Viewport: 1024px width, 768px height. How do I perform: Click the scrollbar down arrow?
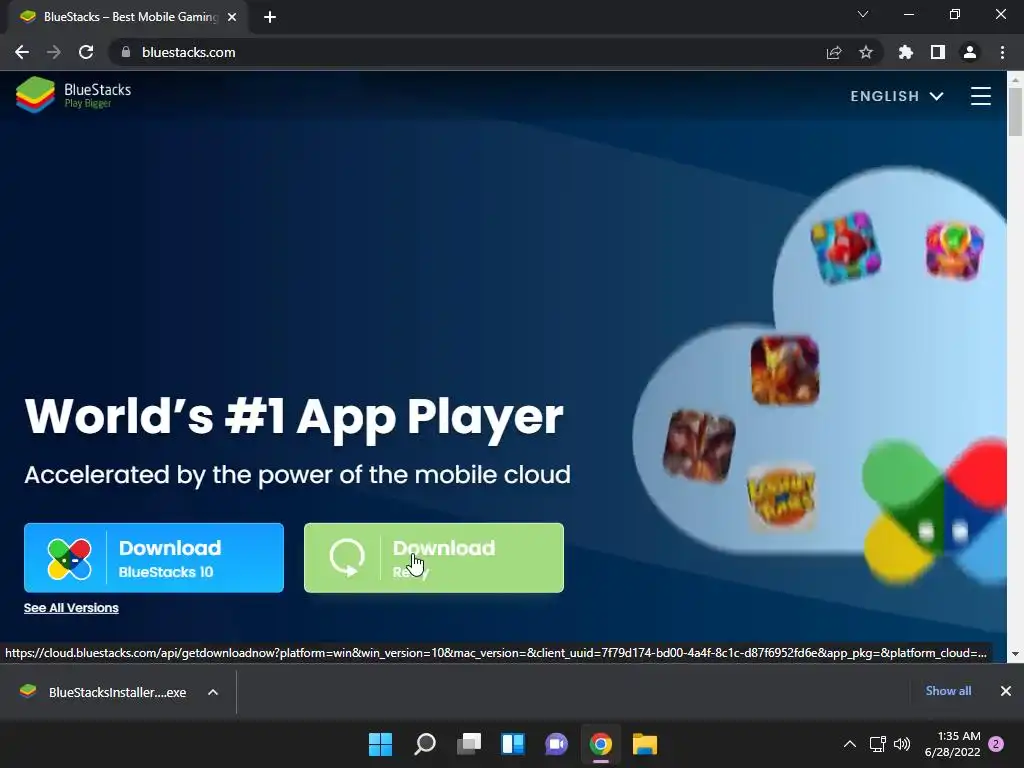[x=1015, y=654]
